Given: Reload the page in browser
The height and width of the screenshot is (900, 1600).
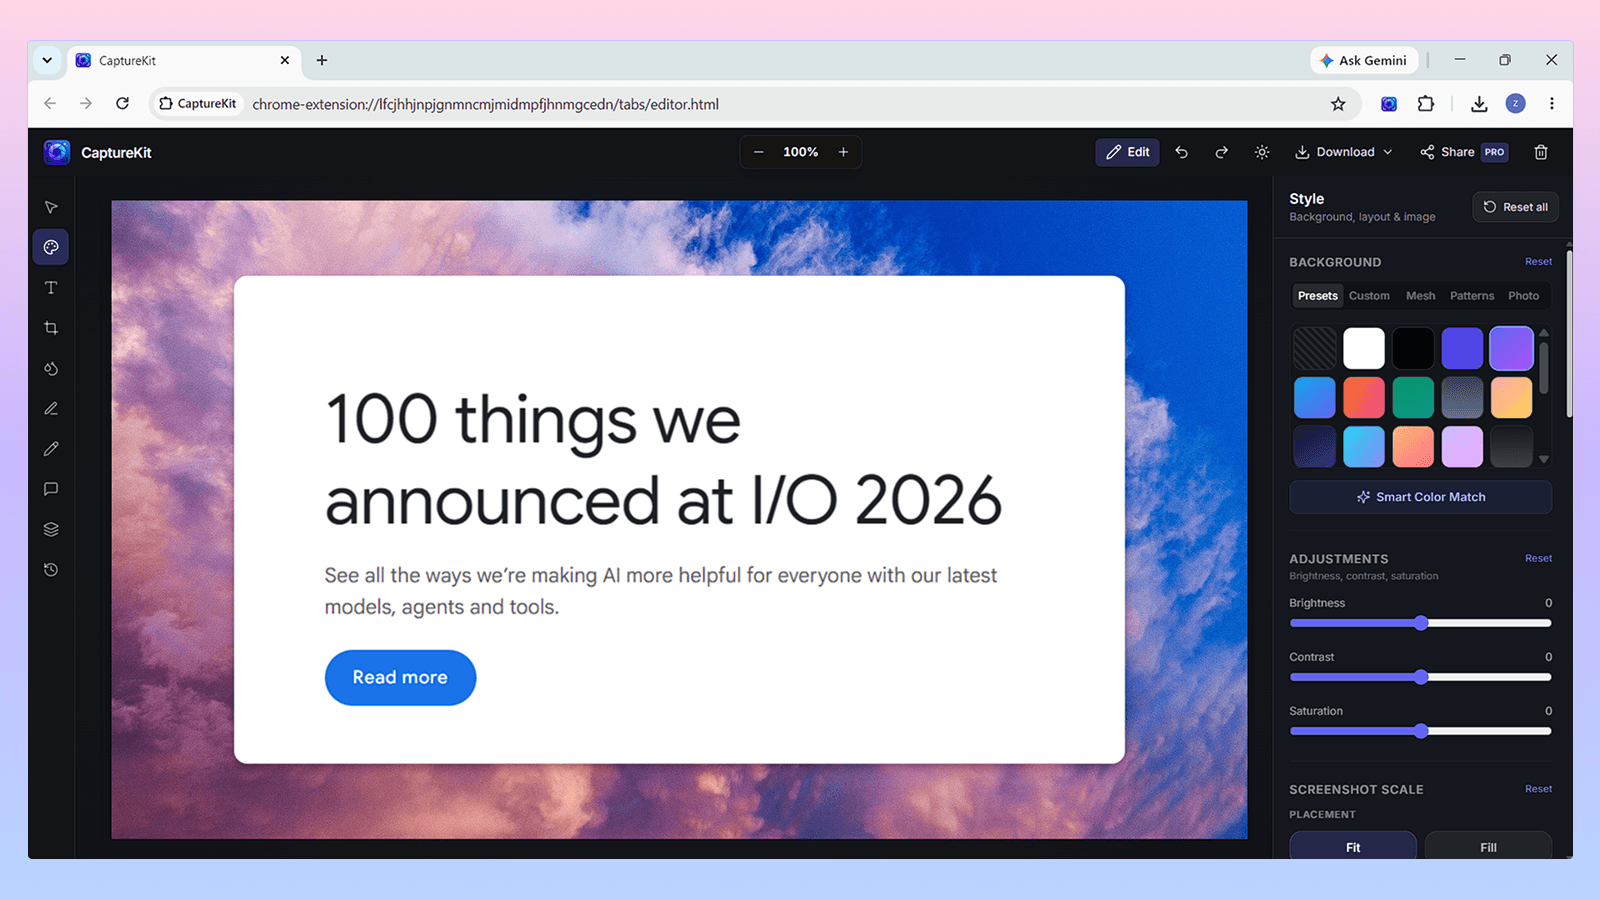Looking at the screenshot, I should tap(122, 104).
